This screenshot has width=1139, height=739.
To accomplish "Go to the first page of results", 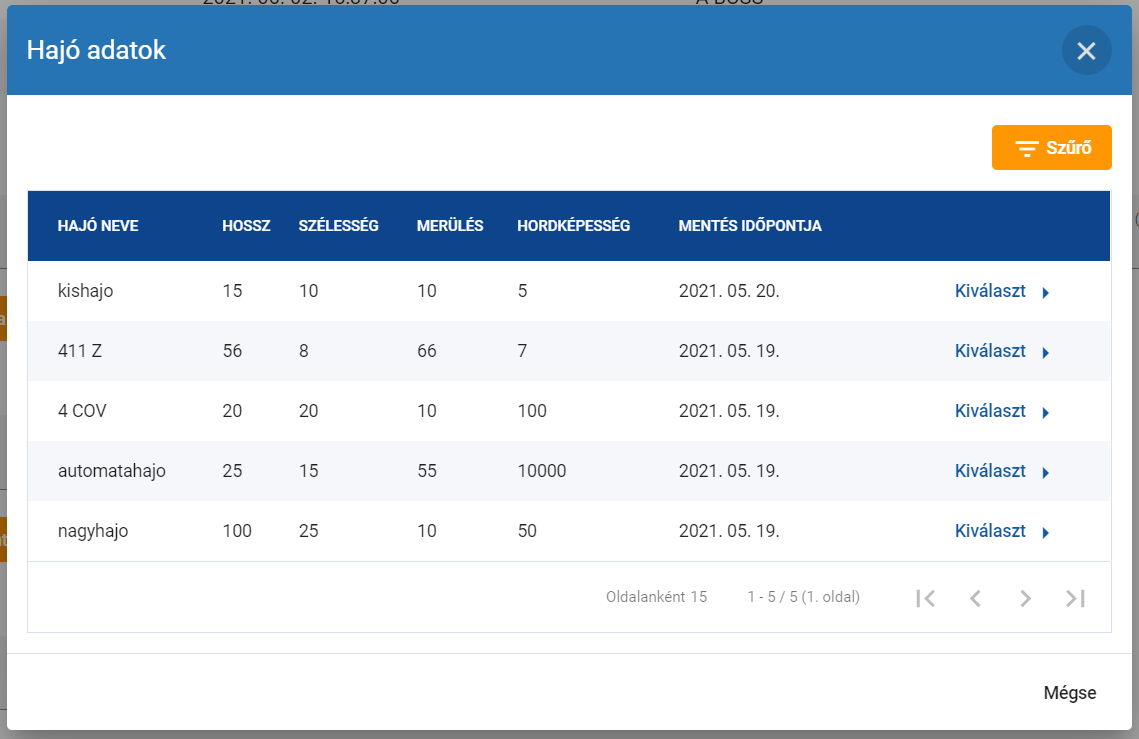I will click(x=925, y=598).
